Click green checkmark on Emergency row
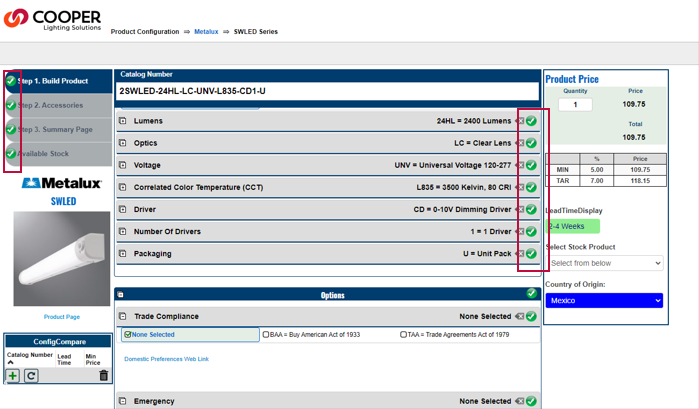Image resolution: width=699 pixels, height=409 pixels. (x=531, y=401)
